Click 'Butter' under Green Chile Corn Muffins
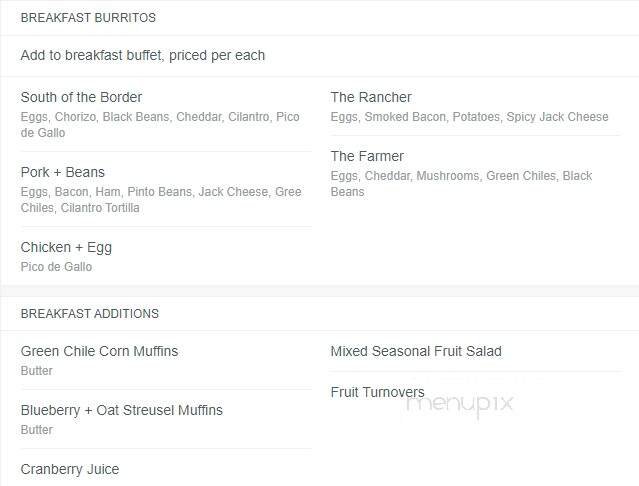The image size is (639, 486). point(37,371)
